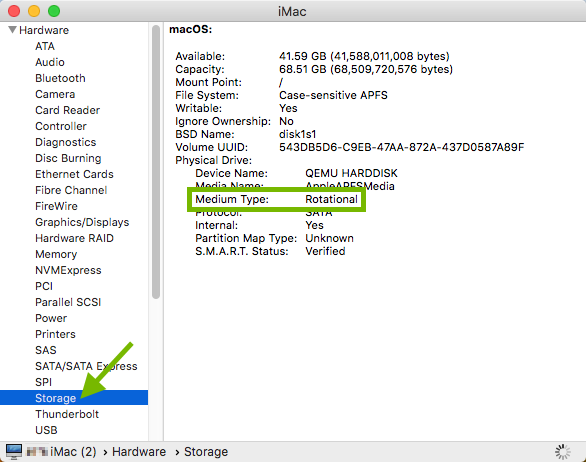
Task: Open SPI in the sidebar
Action: click(43, 382)
